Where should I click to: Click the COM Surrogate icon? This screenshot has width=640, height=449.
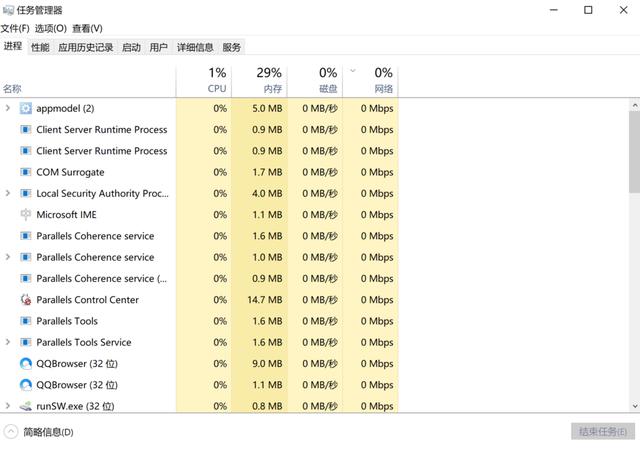point(25,172)
